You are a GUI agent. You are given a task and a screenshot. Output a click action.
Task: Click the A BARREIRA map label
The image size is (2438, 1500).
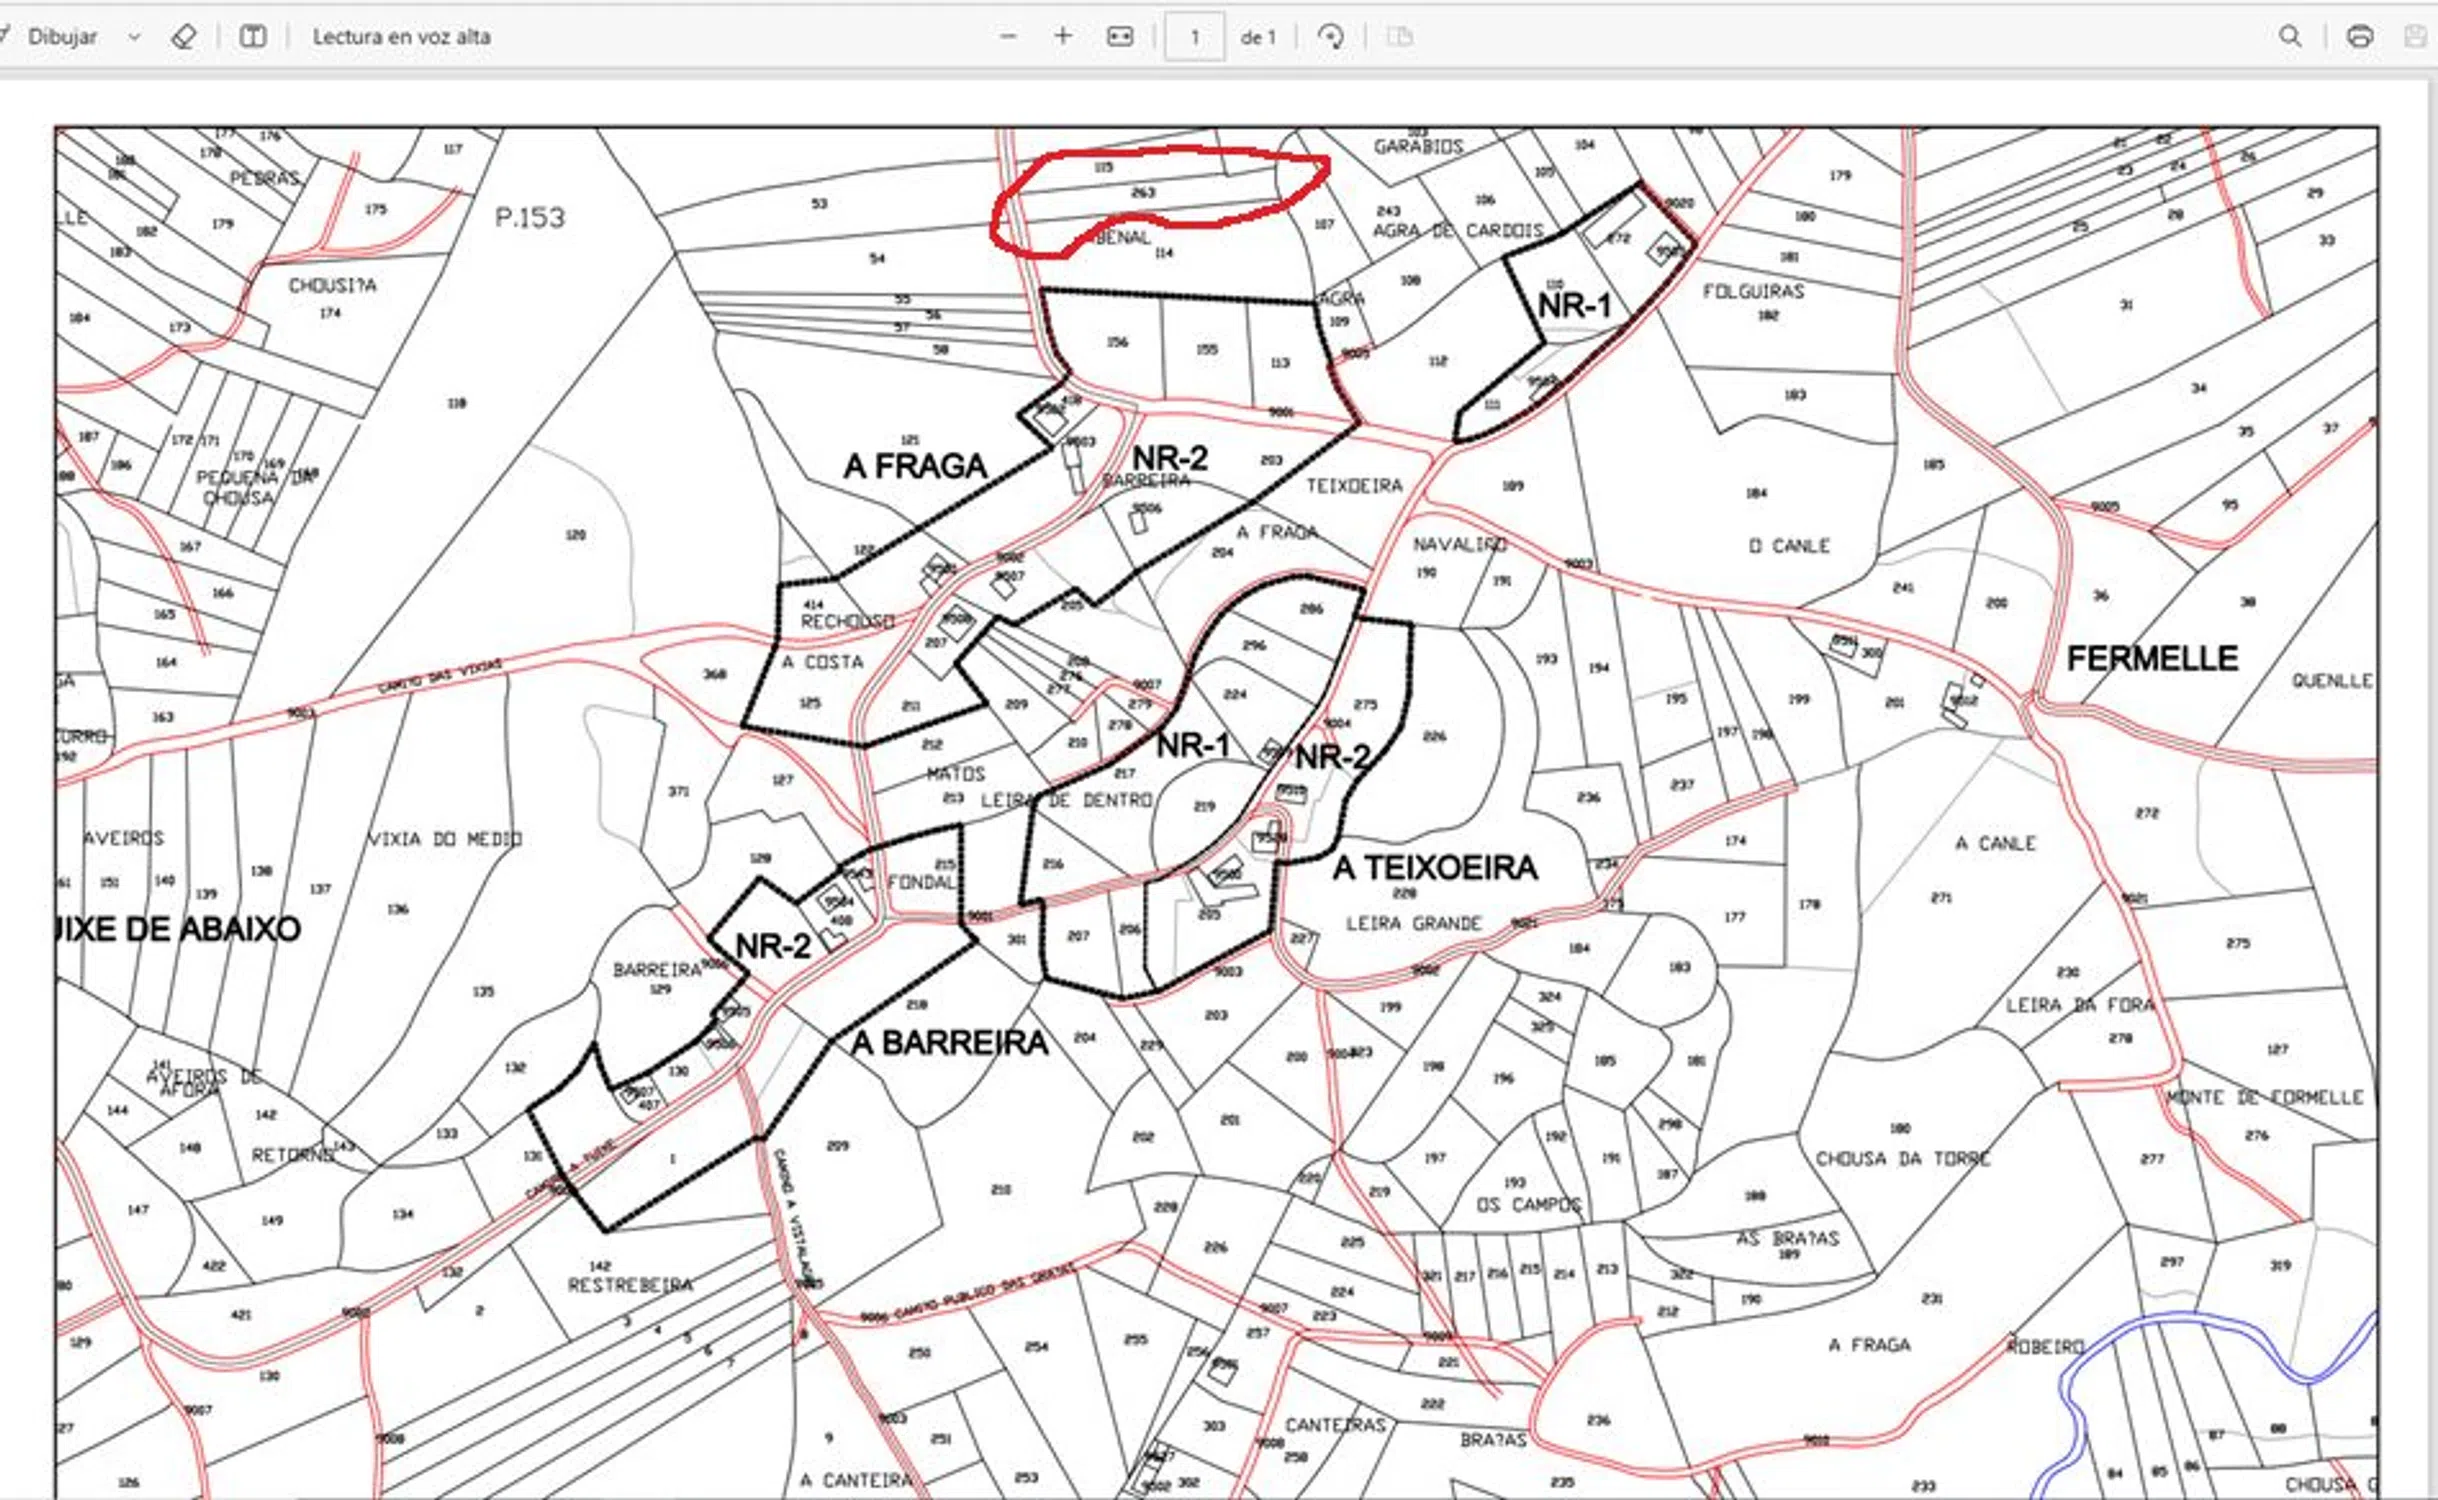pyautogui.click(x=949, y=1043)
